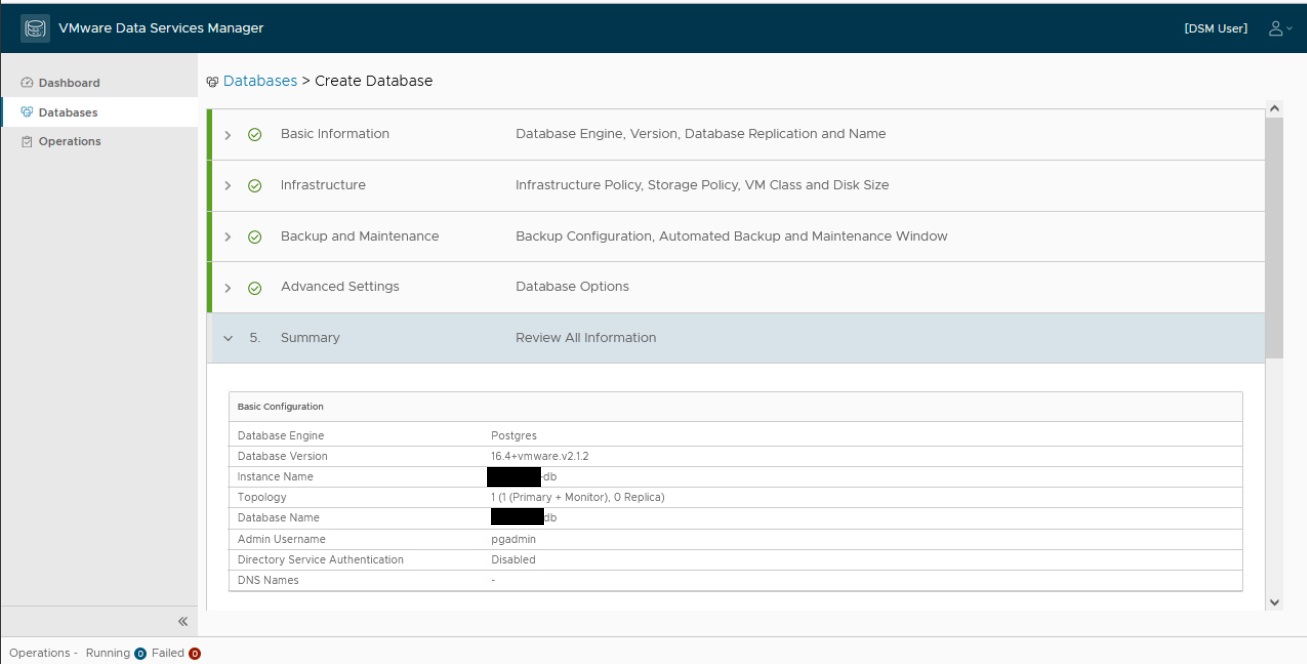Click the Running operations count badge
The width and height of the screenshot is (1307, 664).
(x=140, y=654)
